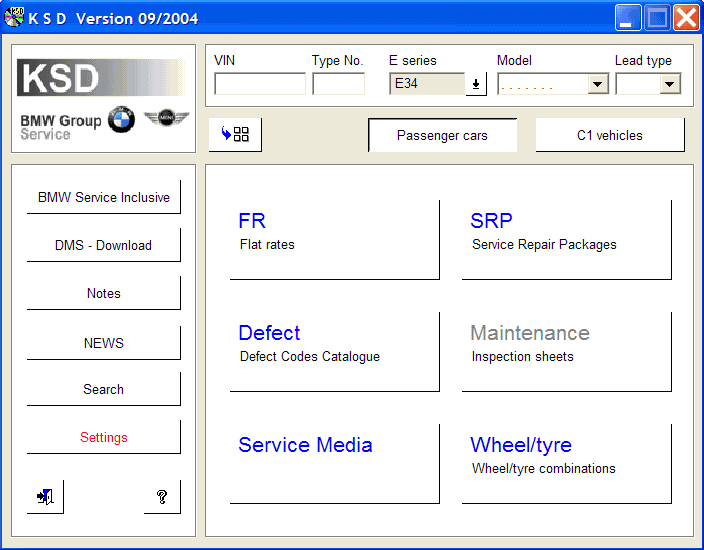
Task: Click the E series download arrow button
Action: pos(476,84)
